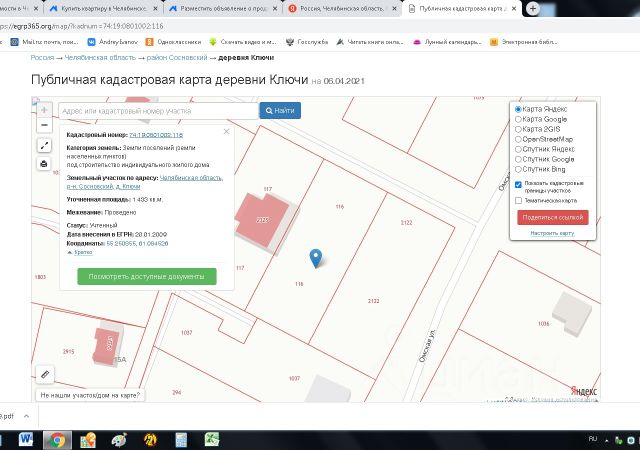Screen dimensions: 640x450
Task: Click the red Поделиться ссылкой button
Action: [x=552, y=216]
